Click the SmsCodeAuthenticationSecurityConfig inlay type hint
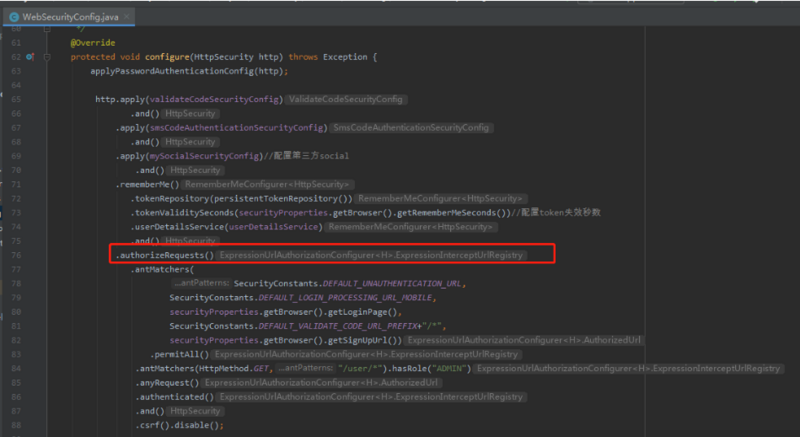Viewport: 800px width, 437px height. tap(411, 127)
